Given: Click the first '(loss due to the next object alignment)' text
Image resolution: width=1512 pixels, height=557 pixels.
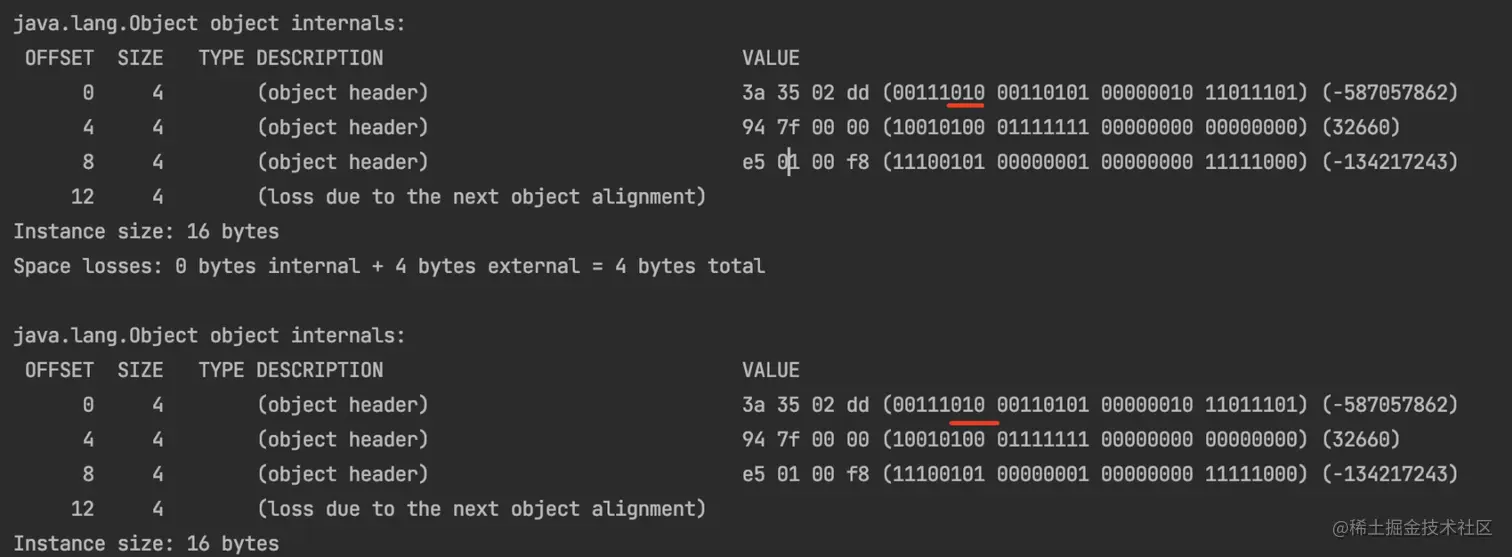Looking at the screenshot, I should point(481,197).
